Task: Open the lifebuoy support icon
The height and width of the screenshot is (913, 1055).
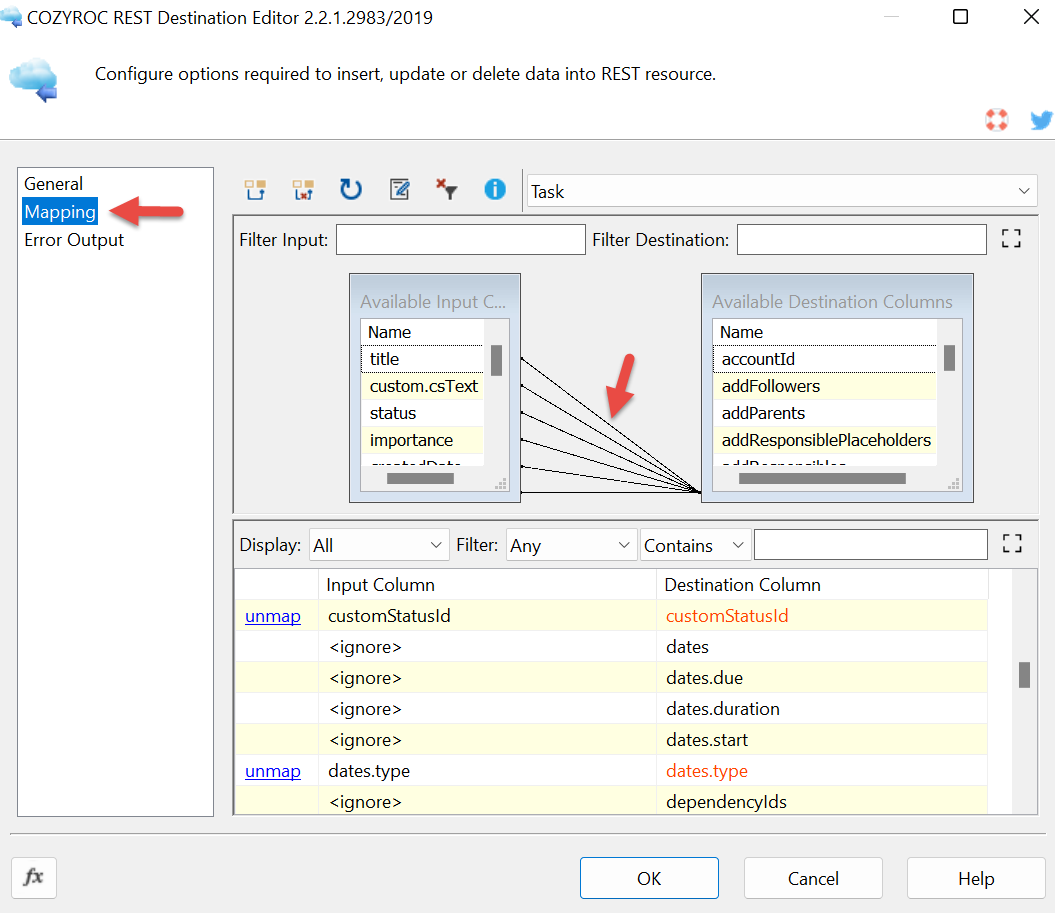Action: 996,120
